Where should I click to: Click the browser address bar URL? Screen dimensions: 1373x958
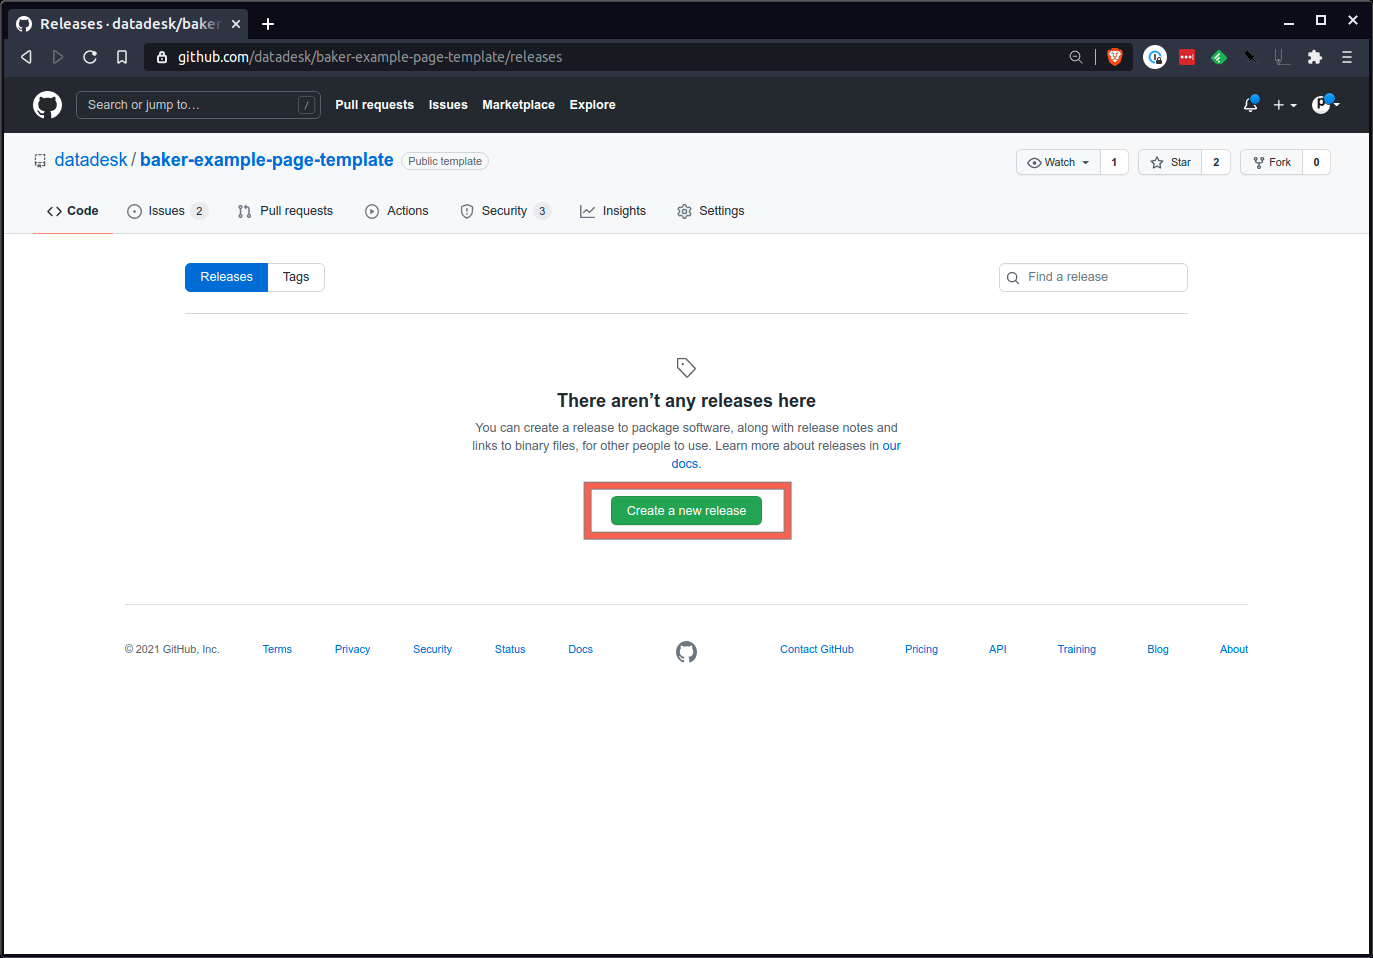click(x=370, y=57)
